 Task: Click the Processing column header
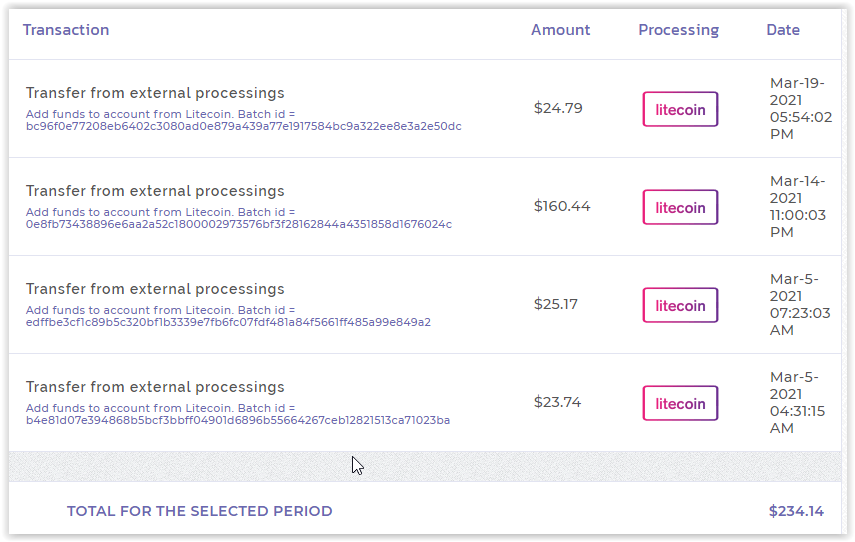pos(678,30)
